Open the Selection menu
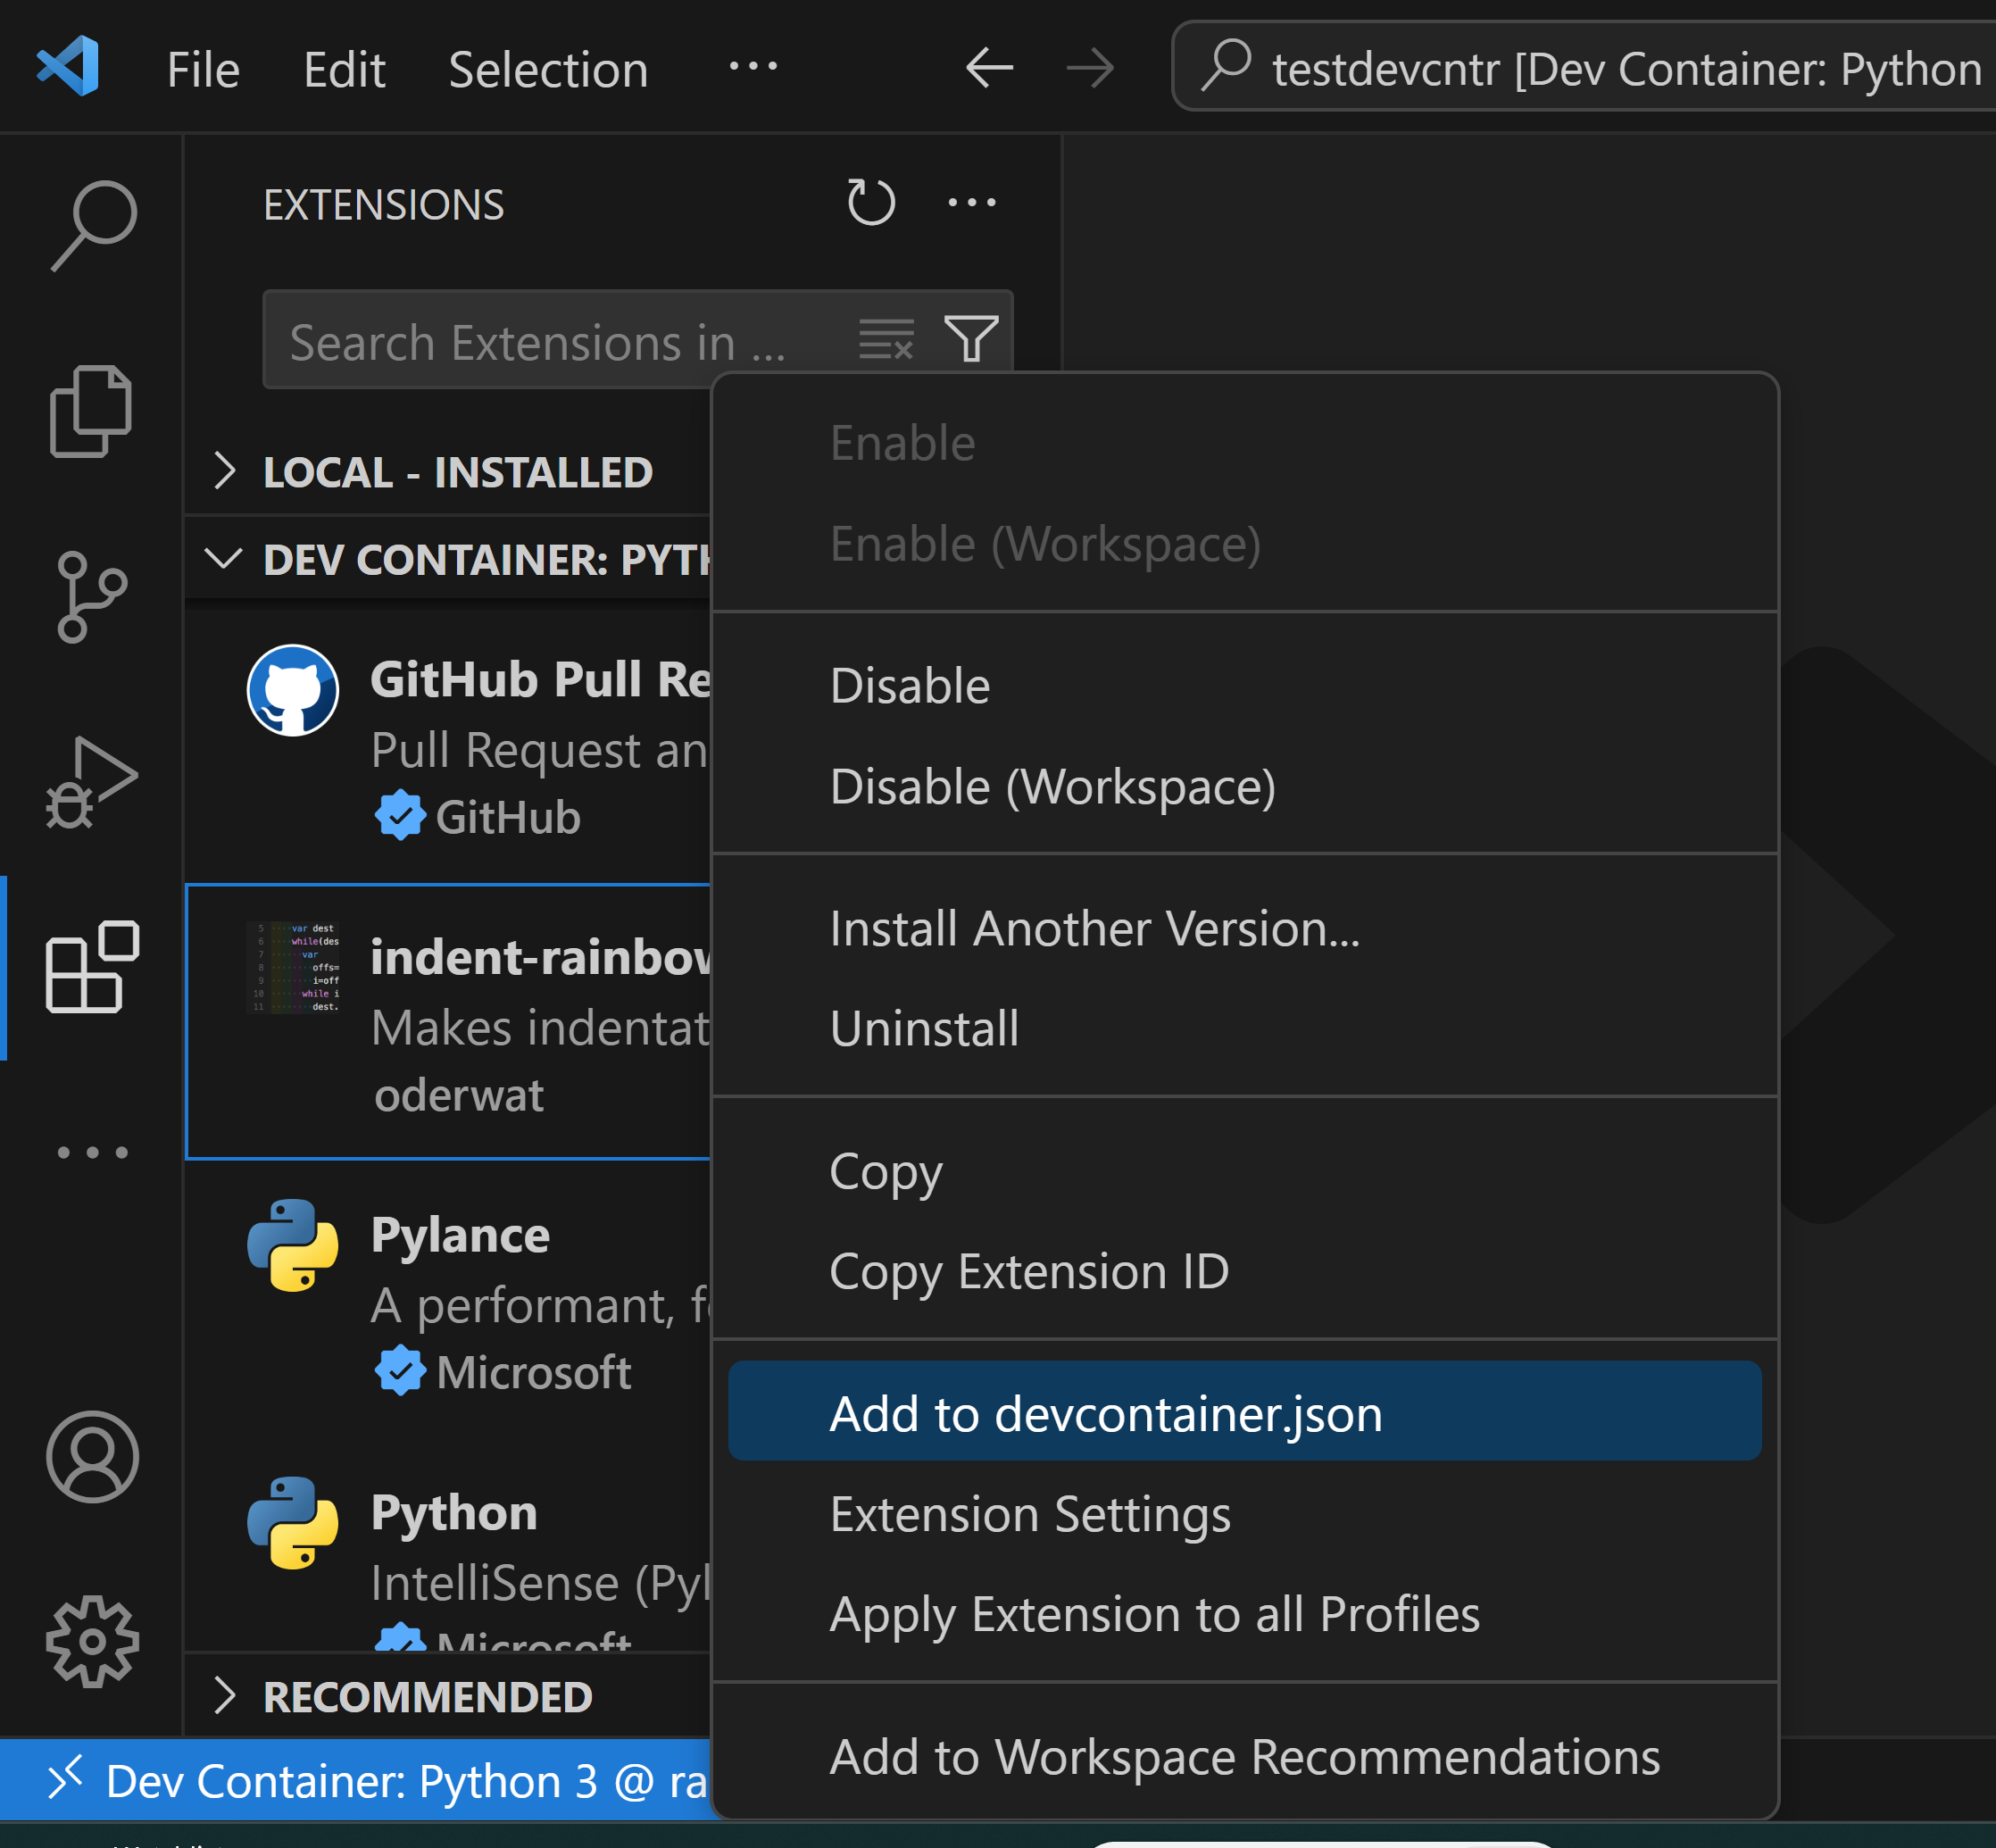1996x1848 pixels. (x=548, y=70)
